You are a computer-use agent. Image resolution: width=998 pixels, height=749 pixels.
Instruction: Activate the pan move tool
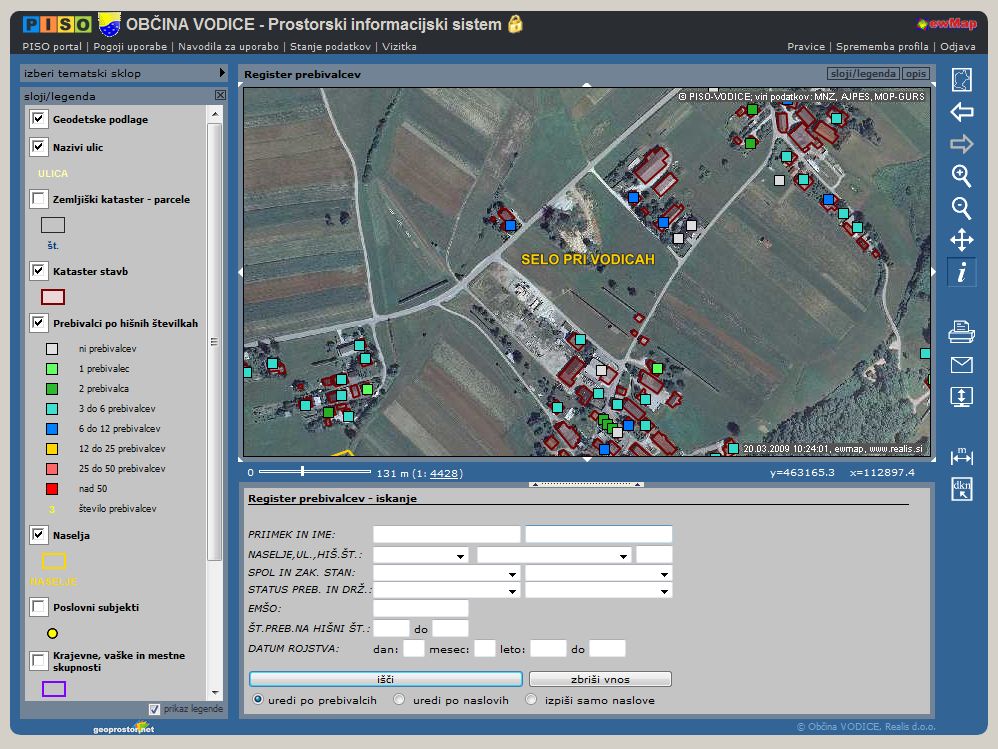point(961,240)
